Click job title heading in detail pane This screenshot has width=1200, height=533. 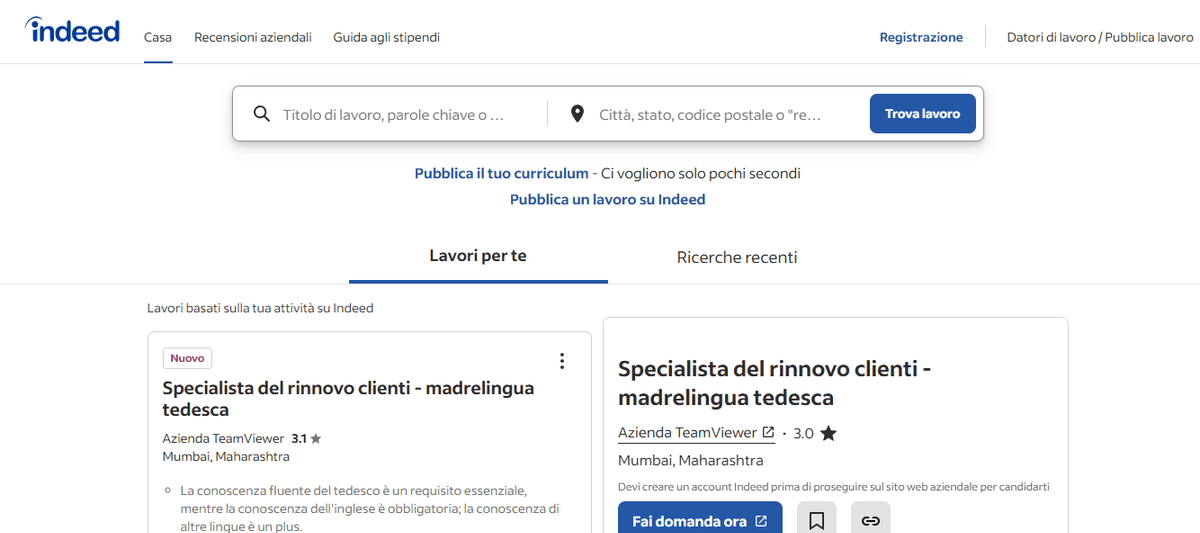775,383
